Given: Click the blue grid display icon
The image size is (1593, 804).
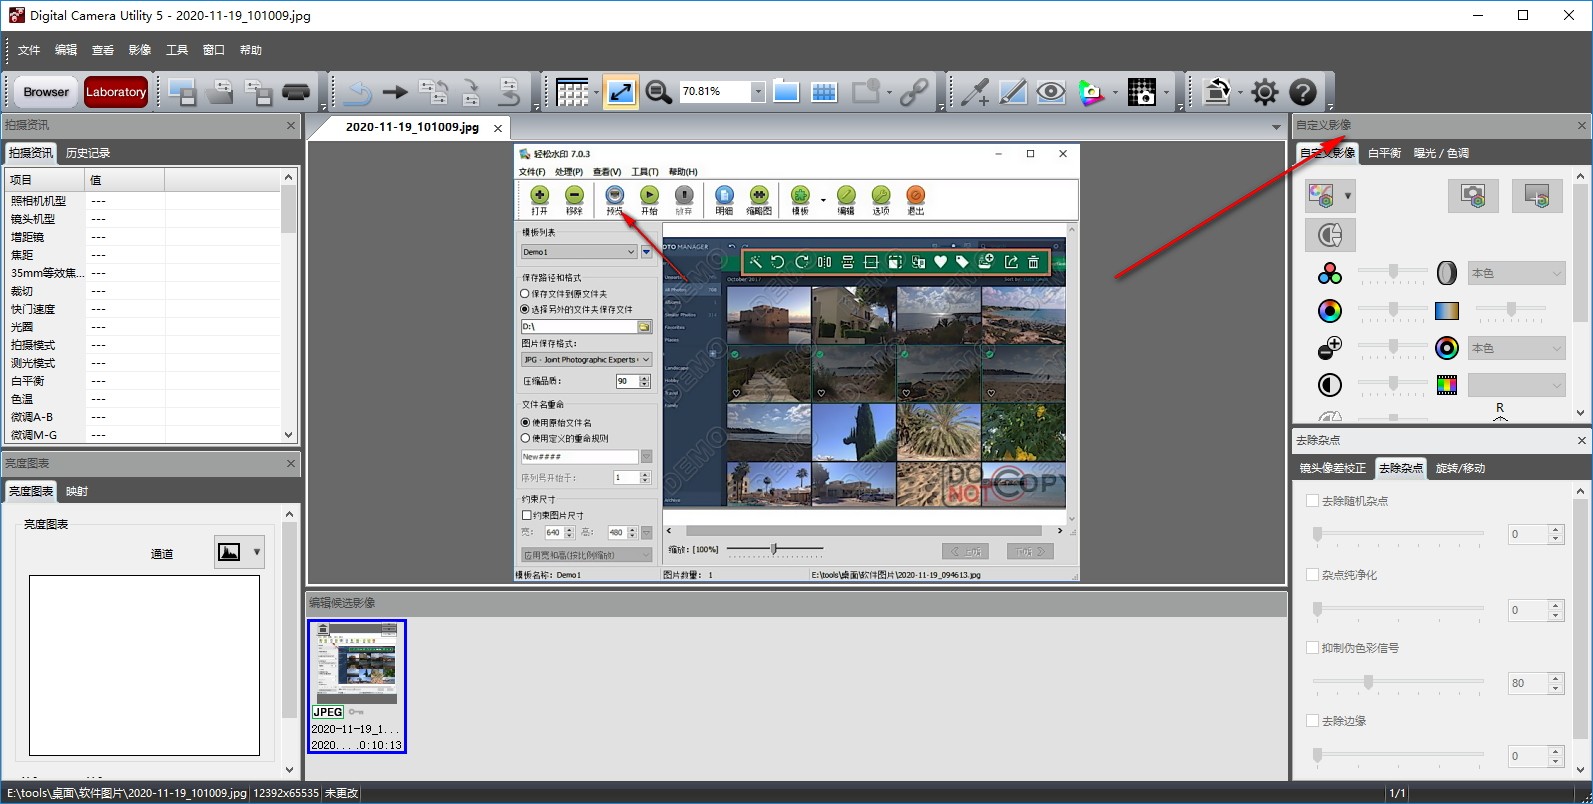Looking at the screenshot, I should [824, 92].
